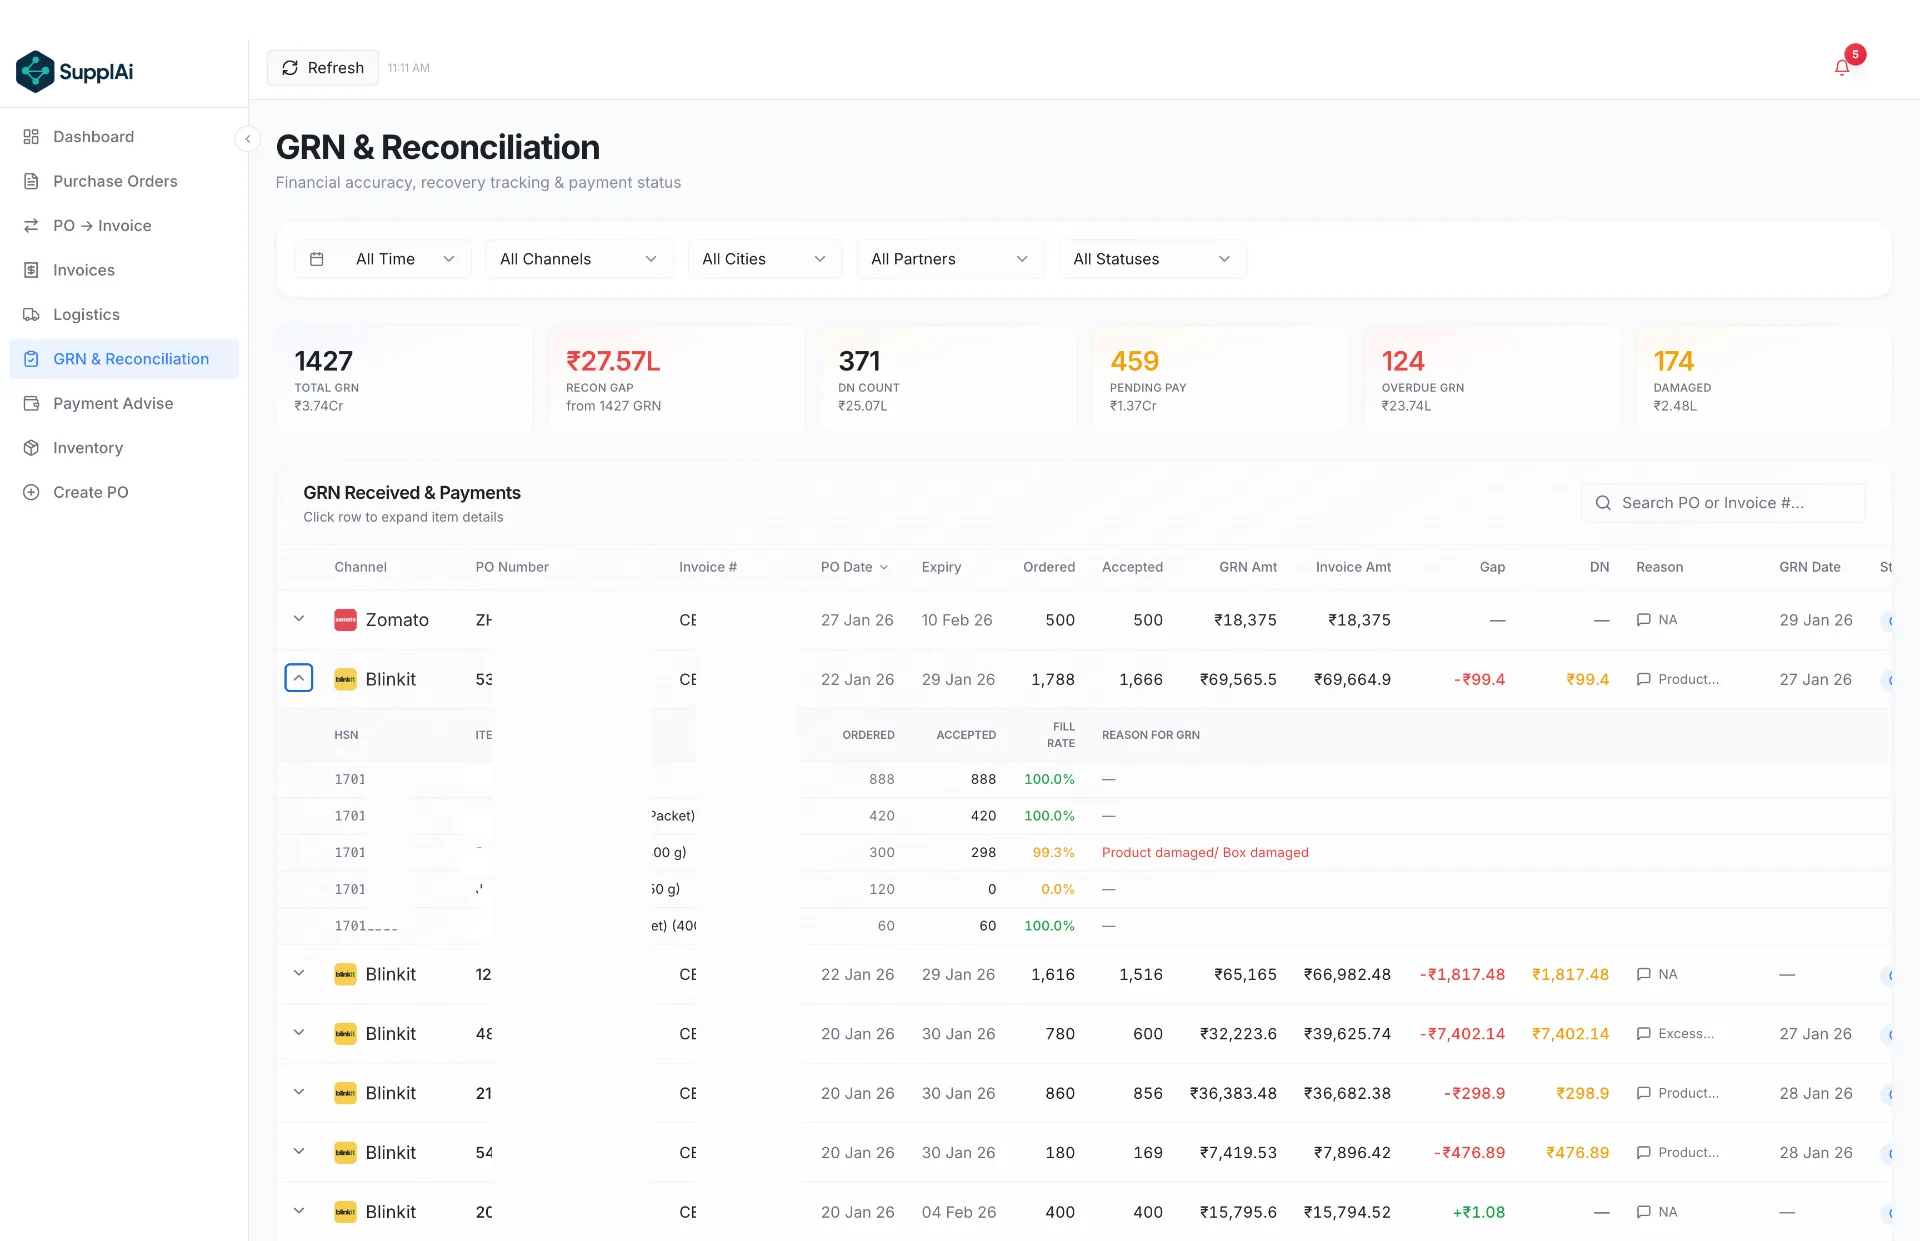
Task: Open the All Time date filter
Action: point(383,259)
